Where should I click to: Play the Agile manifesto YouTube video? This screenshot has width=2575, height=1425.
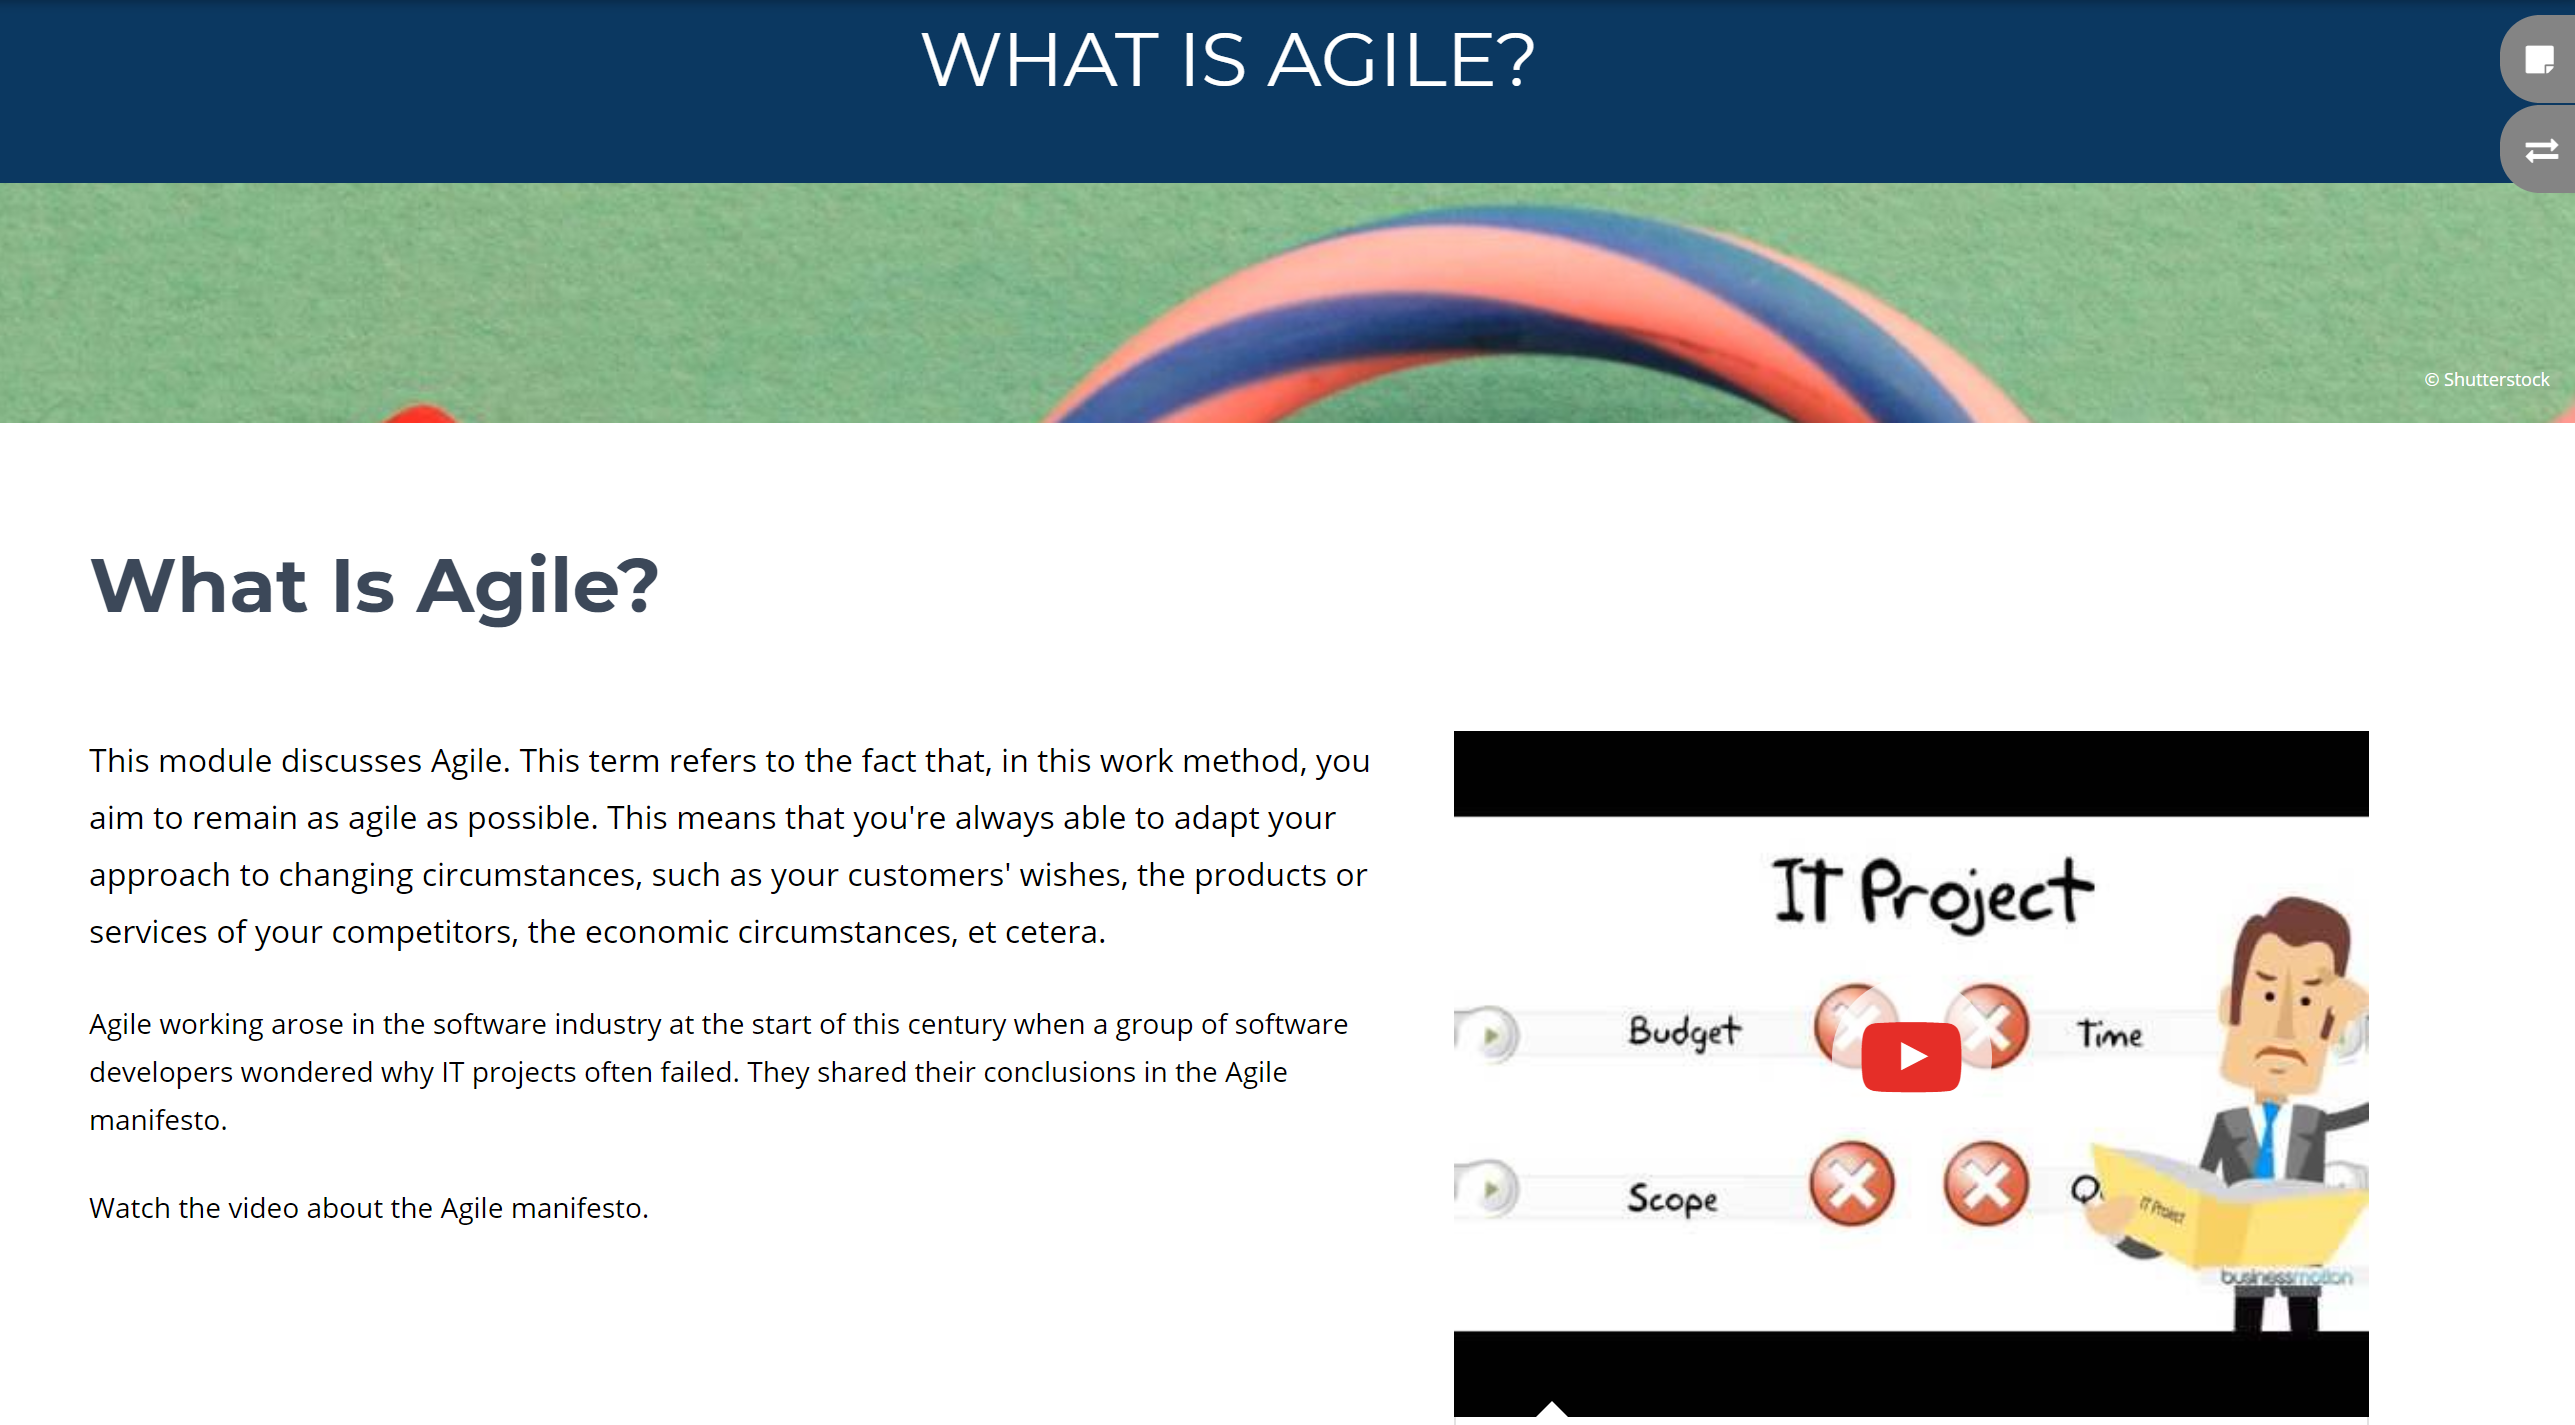click(x=1910, y=1057)
